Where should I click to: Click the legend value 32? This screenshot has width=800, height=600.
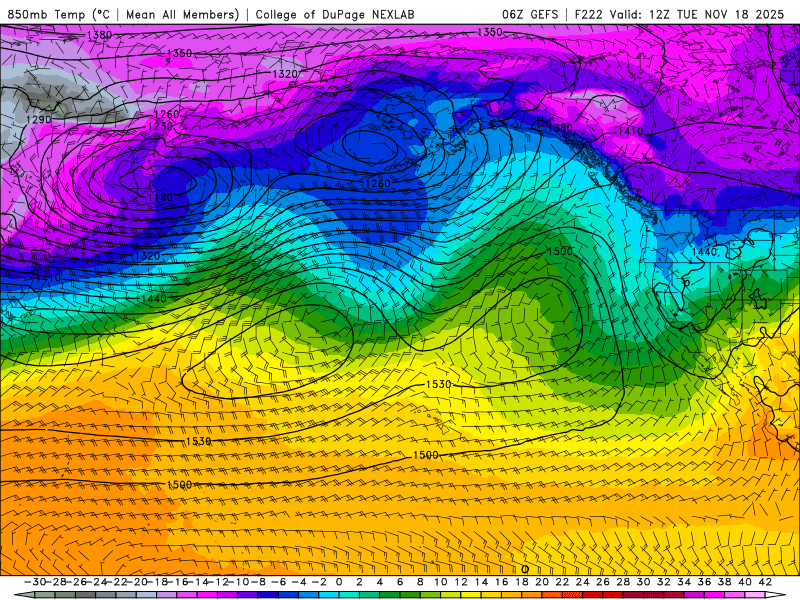click(664, 582)
